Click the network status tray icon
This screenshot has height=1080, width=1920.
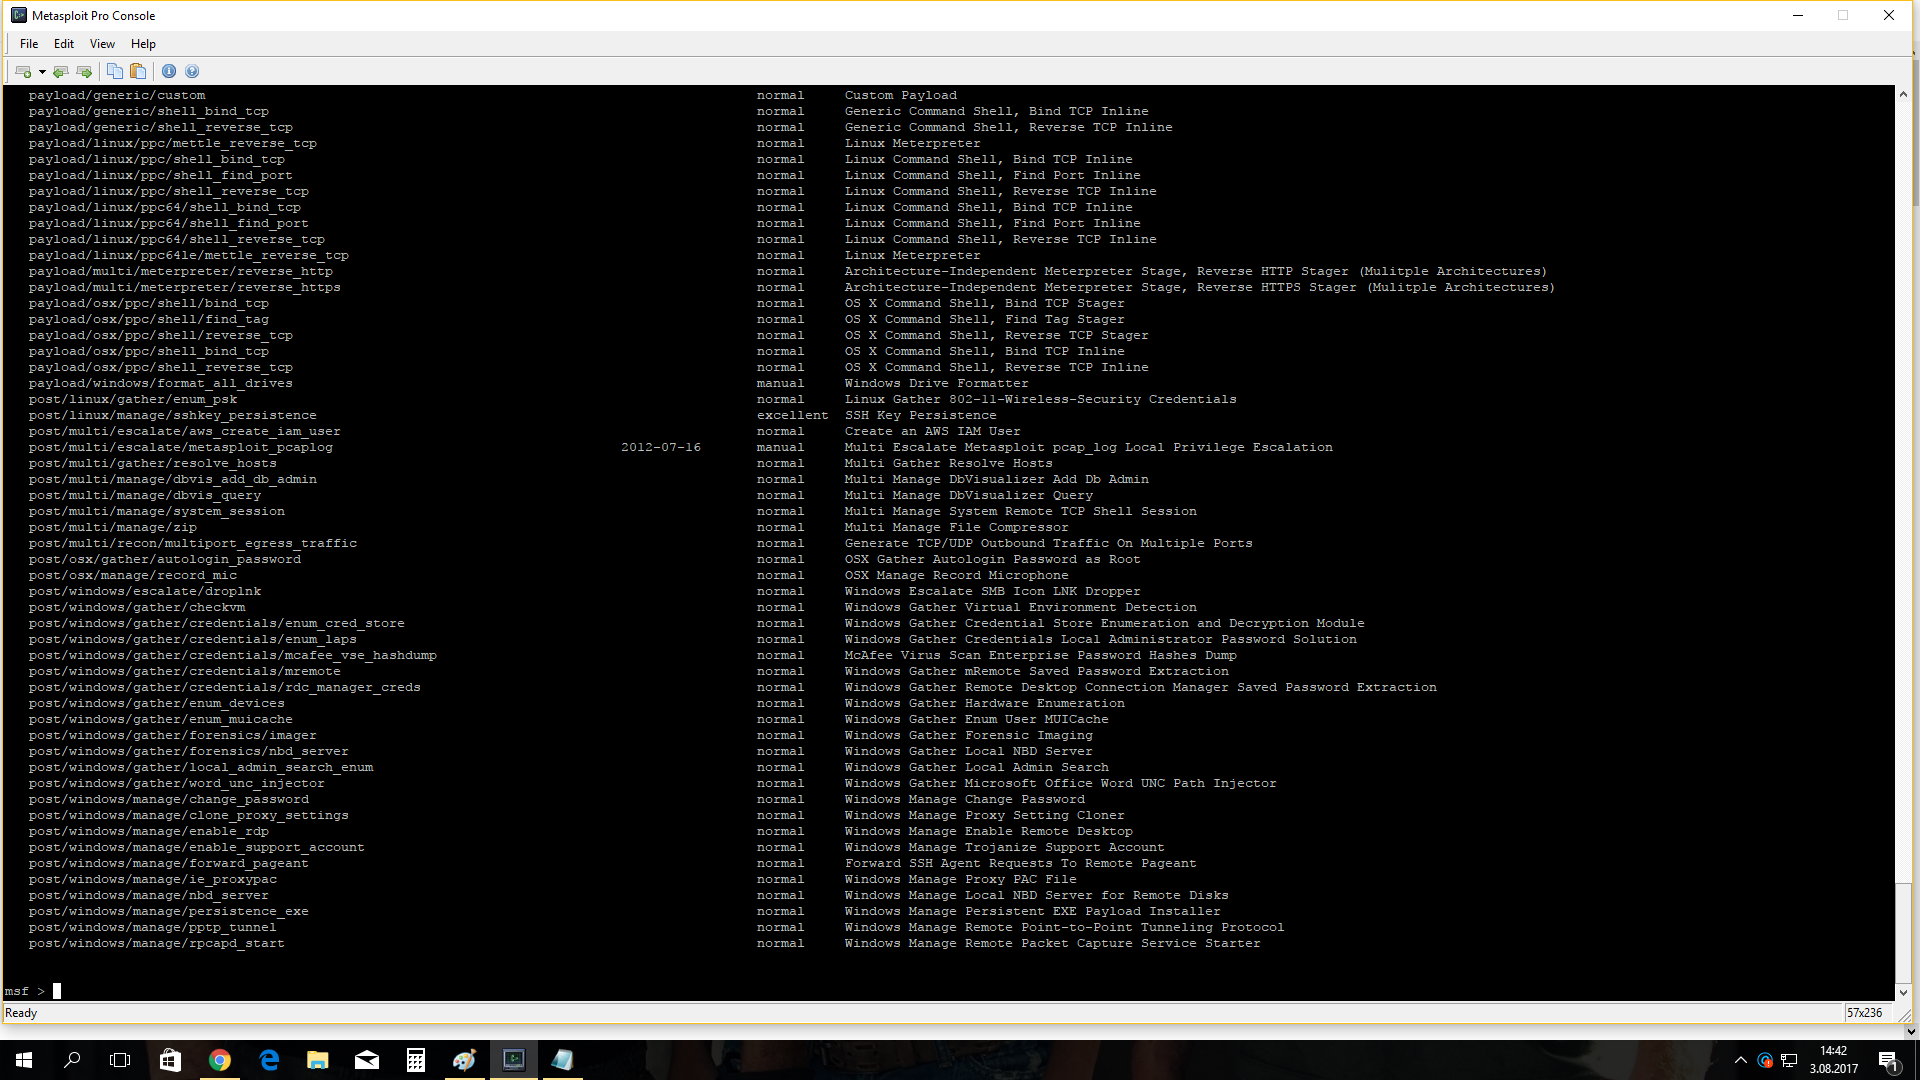1790,1060
